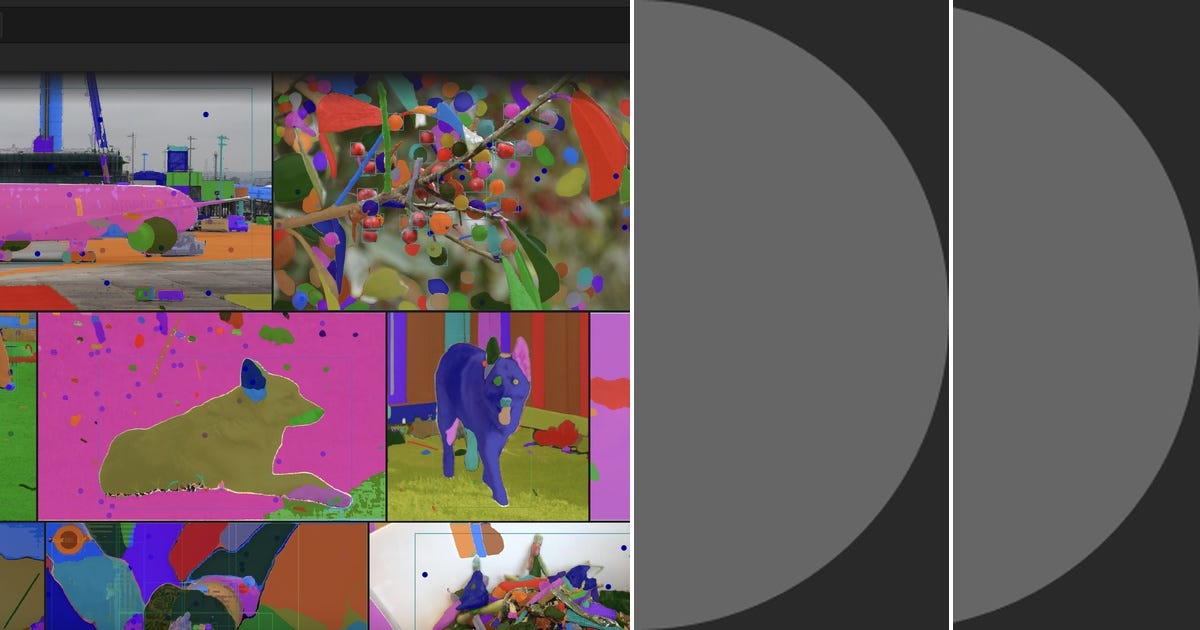1200x630 pixels.
Task: Click the orange circular marker in the bottom-left tile
Action: [68, 537]
